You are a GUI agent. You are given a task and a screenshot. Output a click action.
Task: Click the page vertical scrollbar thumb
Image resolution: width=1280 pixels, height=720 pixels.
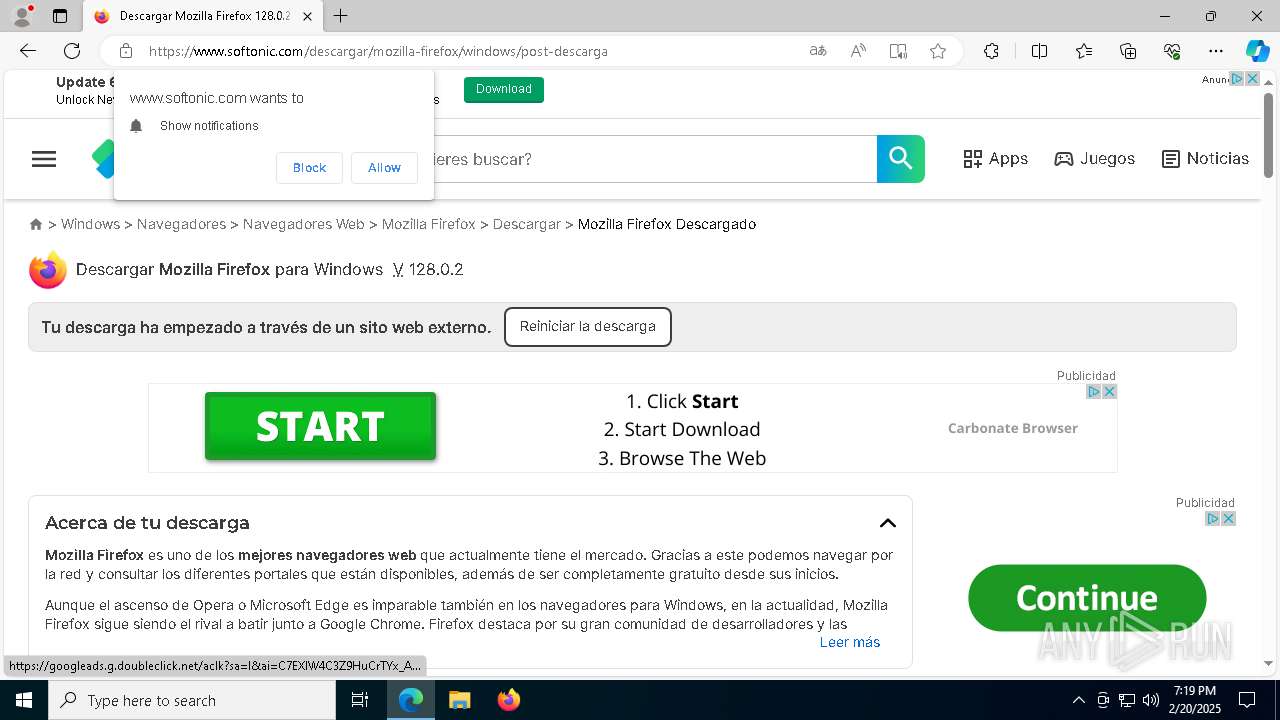coord(1269,135)
